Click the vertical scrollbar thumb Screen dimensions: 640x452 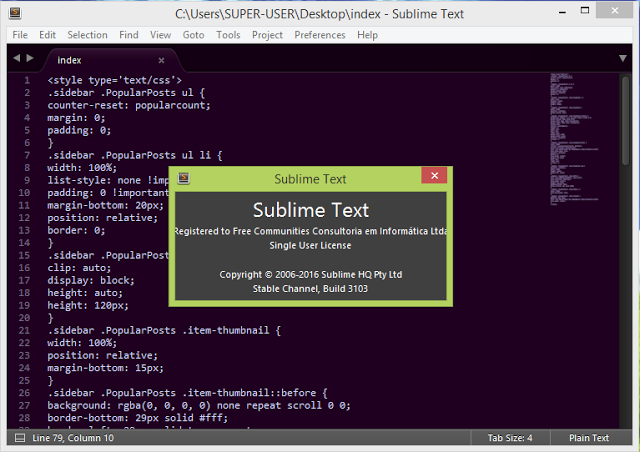(x=626, y=120)
